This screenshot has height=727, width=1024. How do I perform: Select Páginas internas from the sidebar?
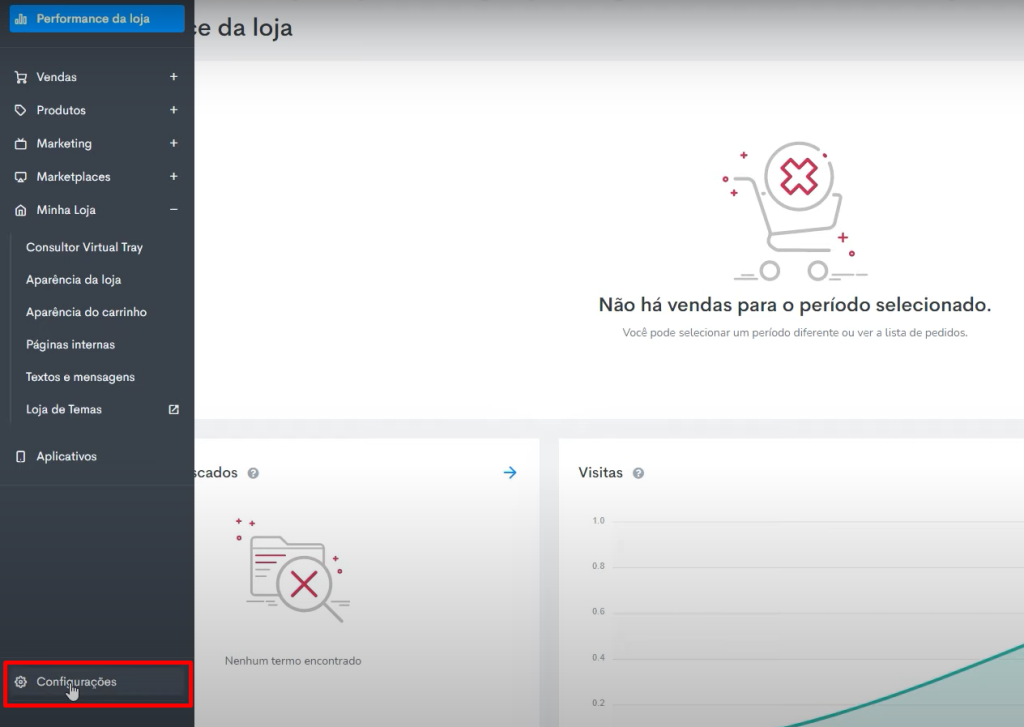[x=70, y=344]
